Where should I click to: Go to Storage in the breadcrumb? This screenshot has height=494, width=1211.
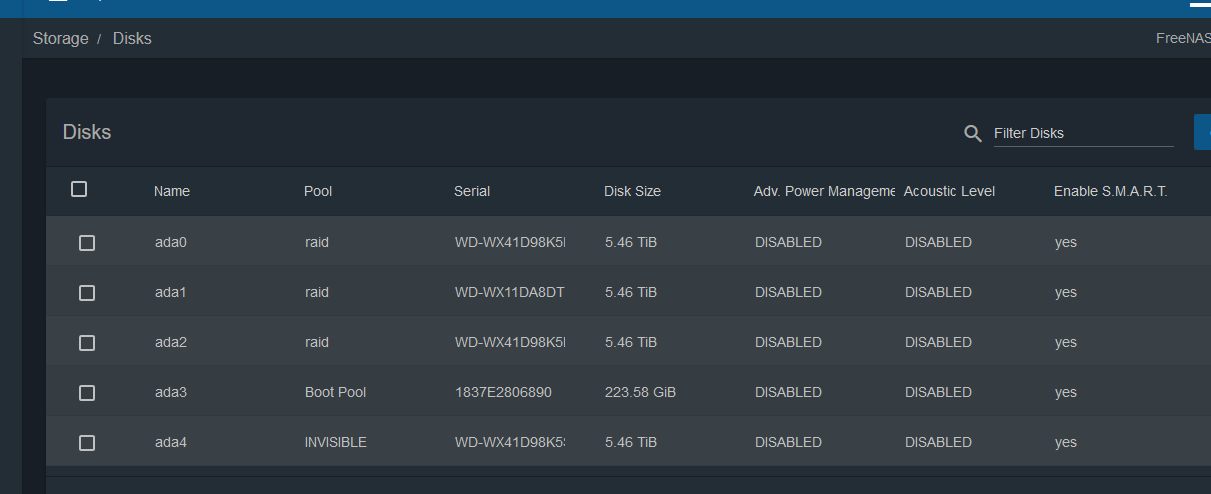[x=60, y=39]
